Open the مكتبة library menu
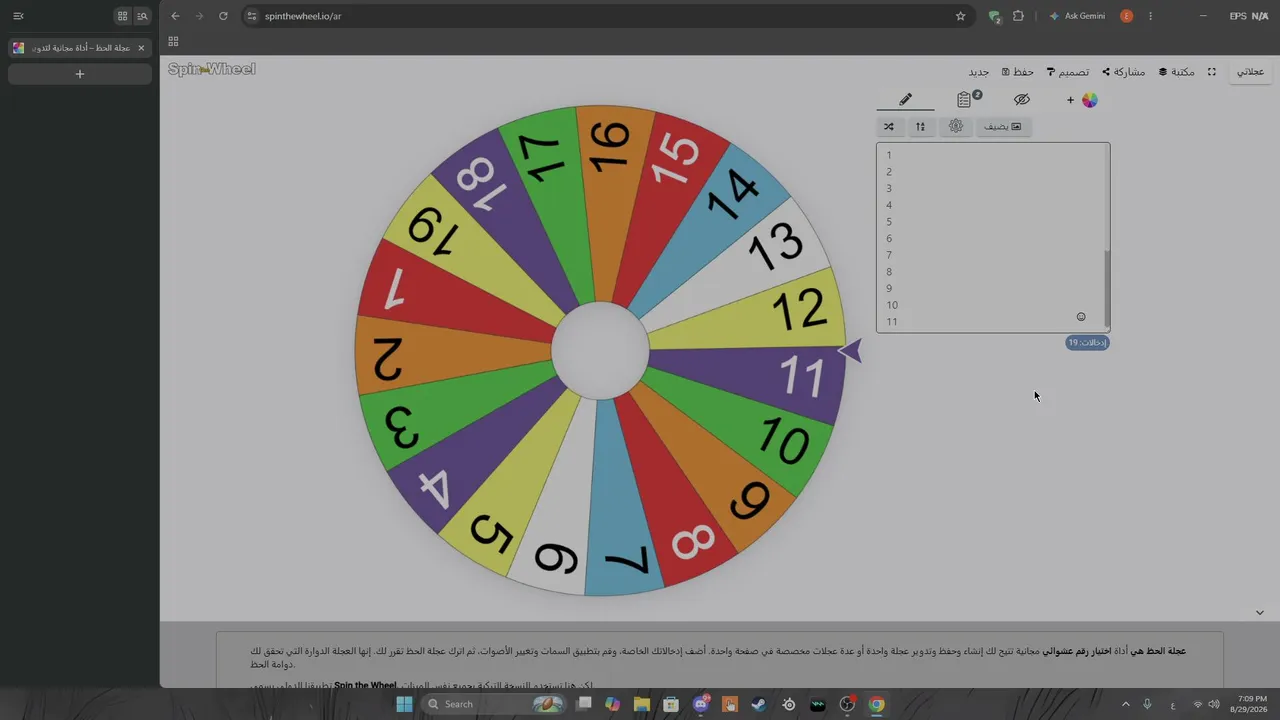1280x720 pixels. (x=1177, y=72)
